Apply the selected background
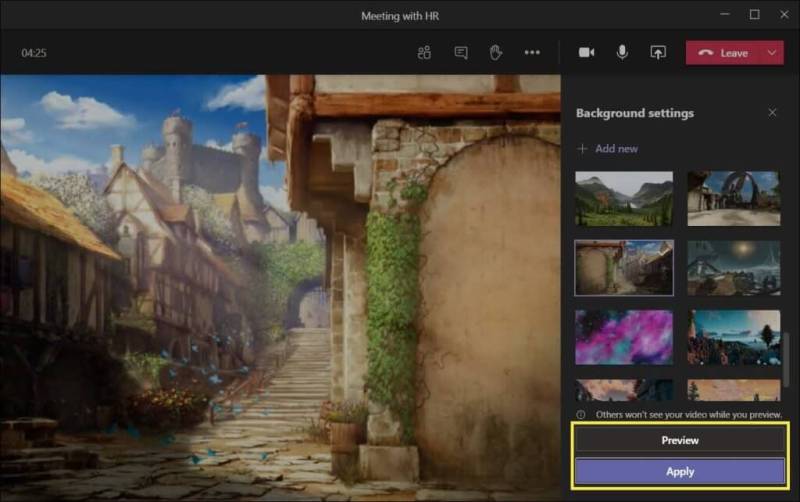Viewport: 800px width, 502px height. pyautogui.click(x=679, y=471)
